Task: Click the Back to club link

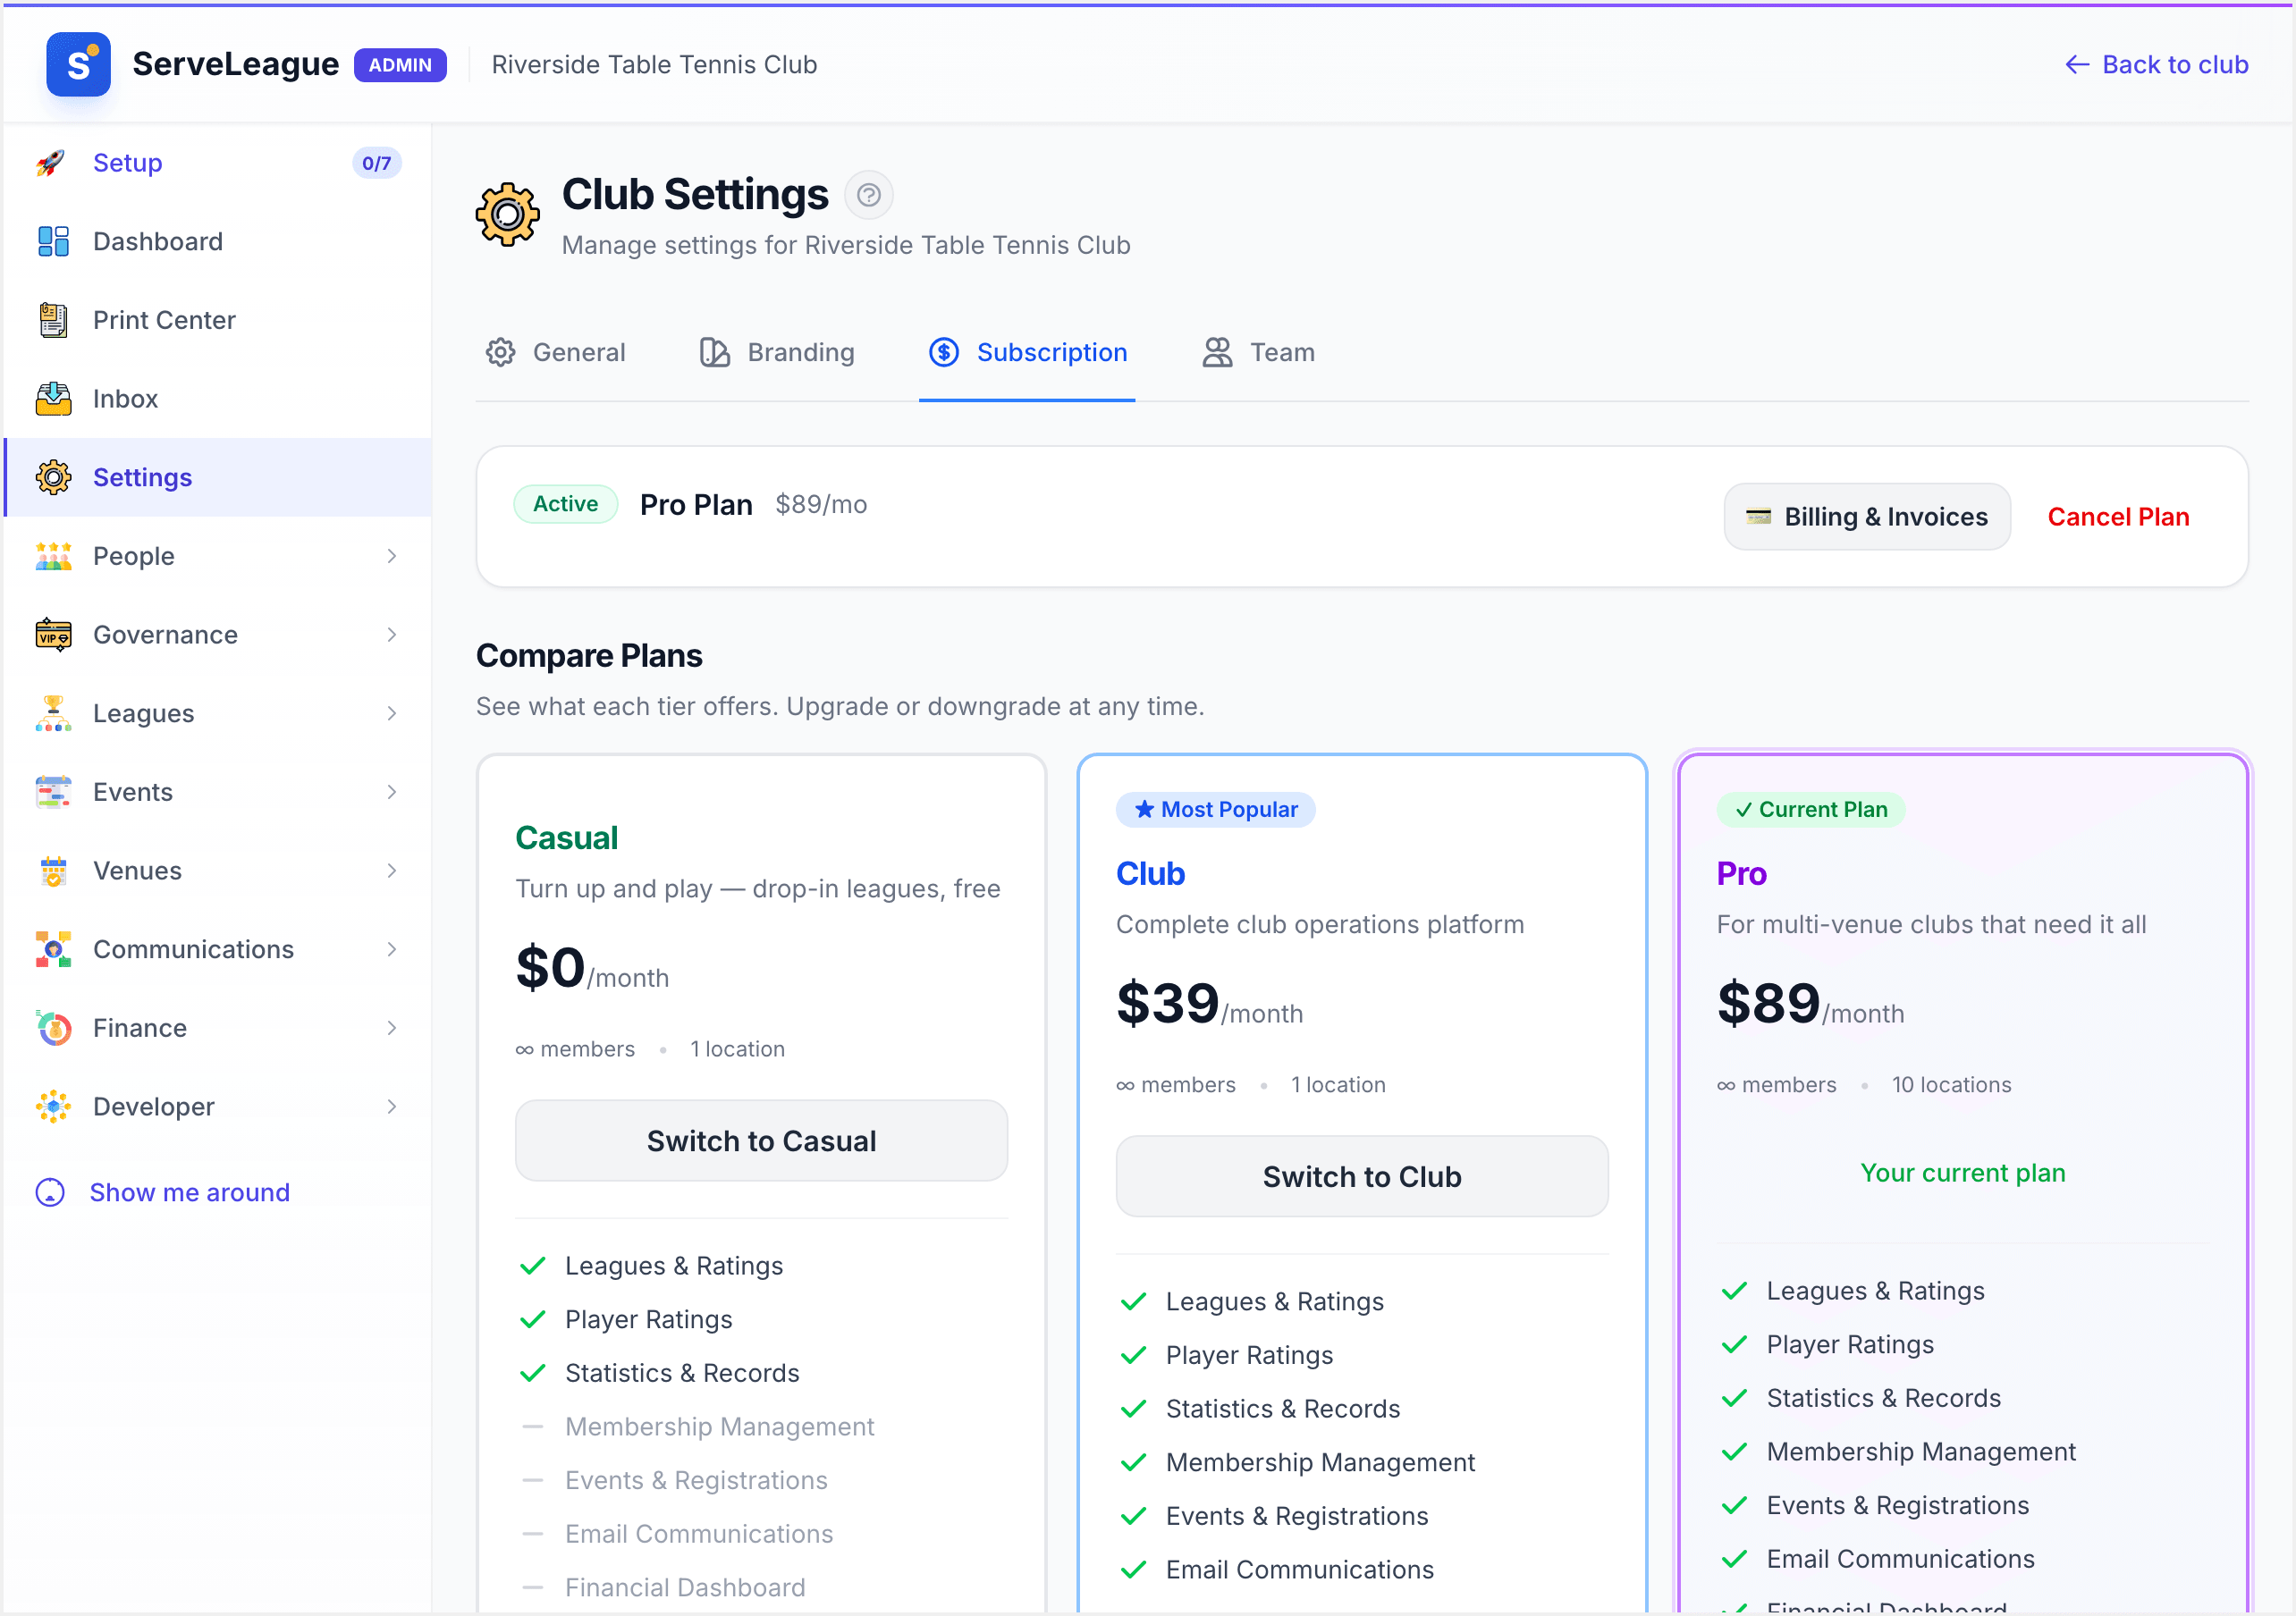Action: pyautogui.click(x=2156, y=65)
